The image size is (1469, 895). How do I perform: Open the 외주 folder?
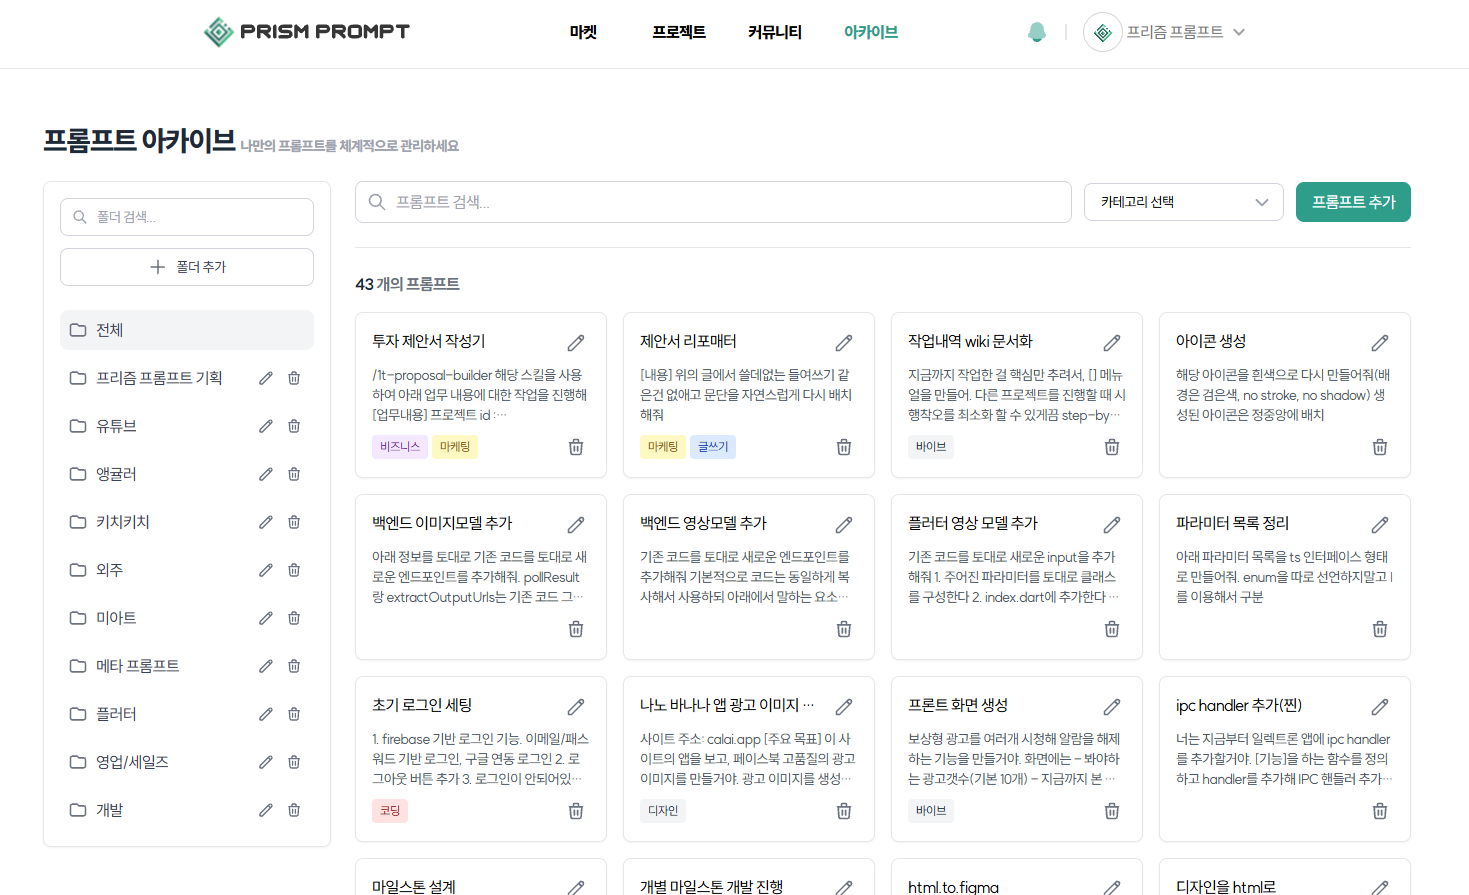pyautogui.click(x=187, y=570)
